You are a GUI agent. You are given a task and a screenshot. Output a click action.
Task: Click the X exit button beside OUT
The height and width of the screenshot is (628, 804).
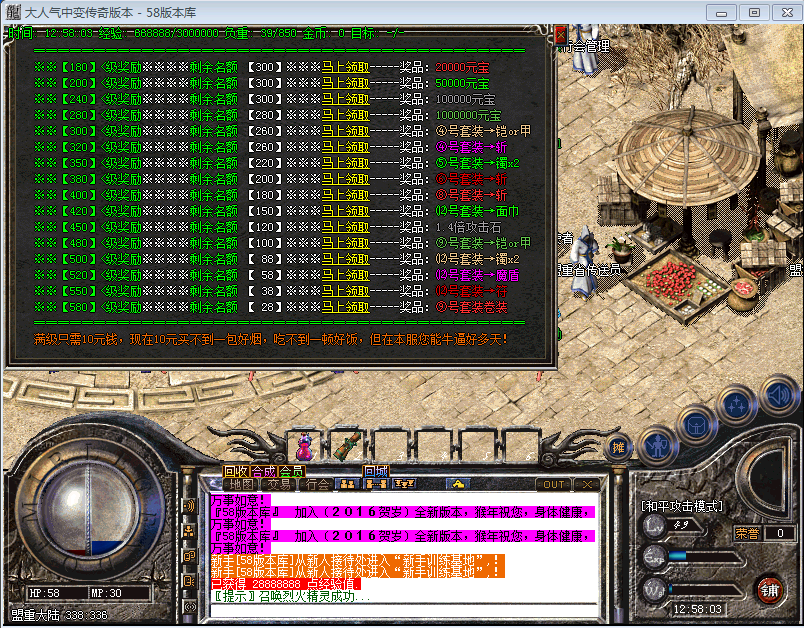[587, 484]
